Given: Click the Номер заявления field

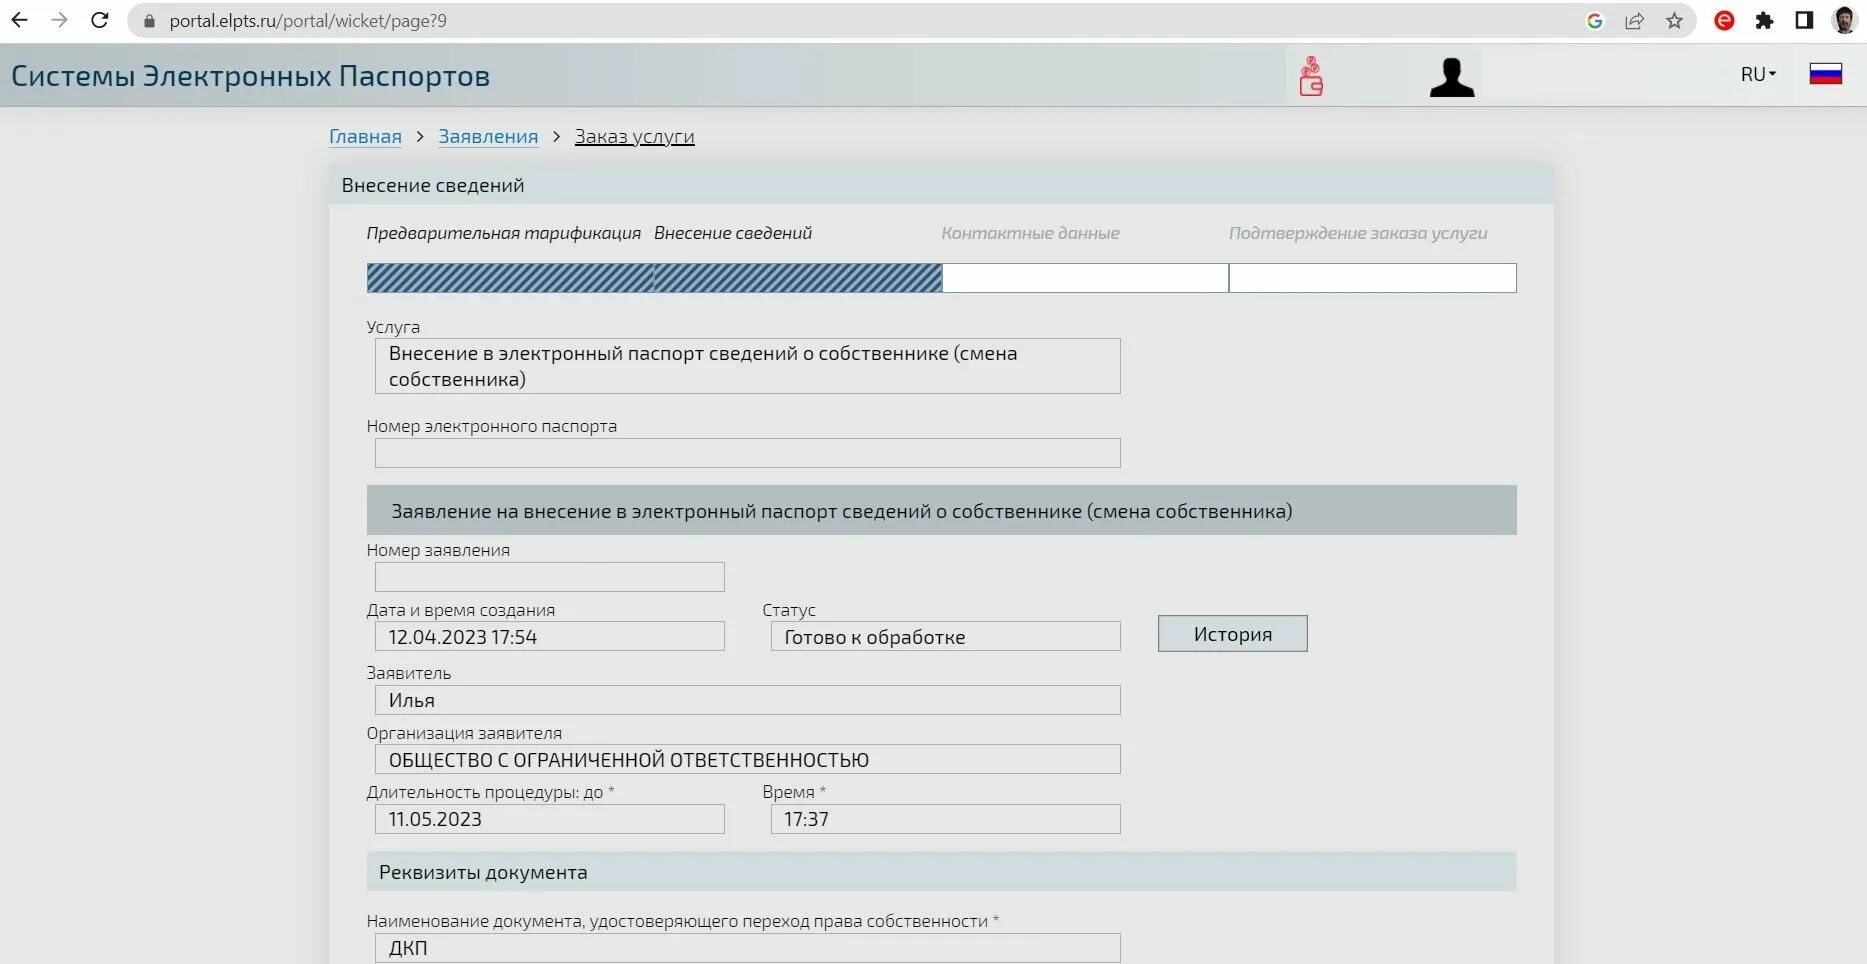Looking at the screenshot, I should [549, 577].
